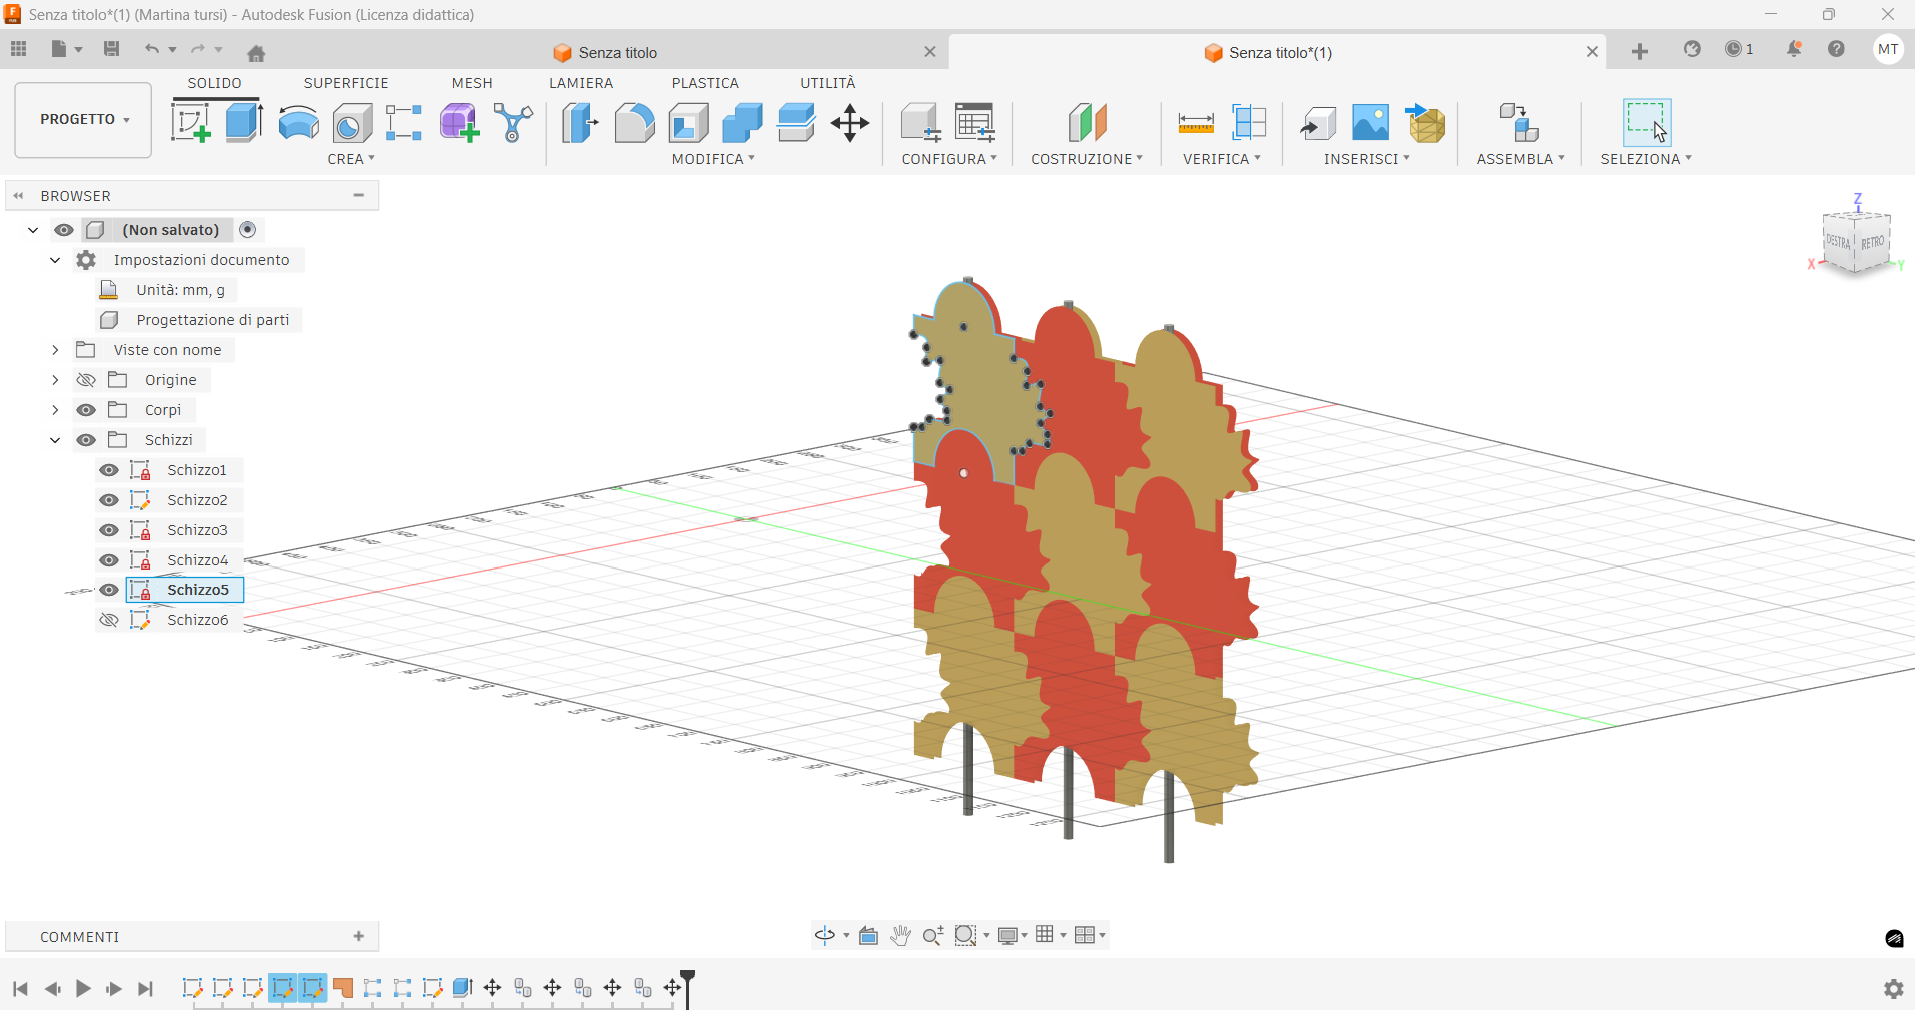This screenshot has height=1010, width=1915.
Task: Switch to the SUPERFICIE tab
Action: (x=346, y=83)
